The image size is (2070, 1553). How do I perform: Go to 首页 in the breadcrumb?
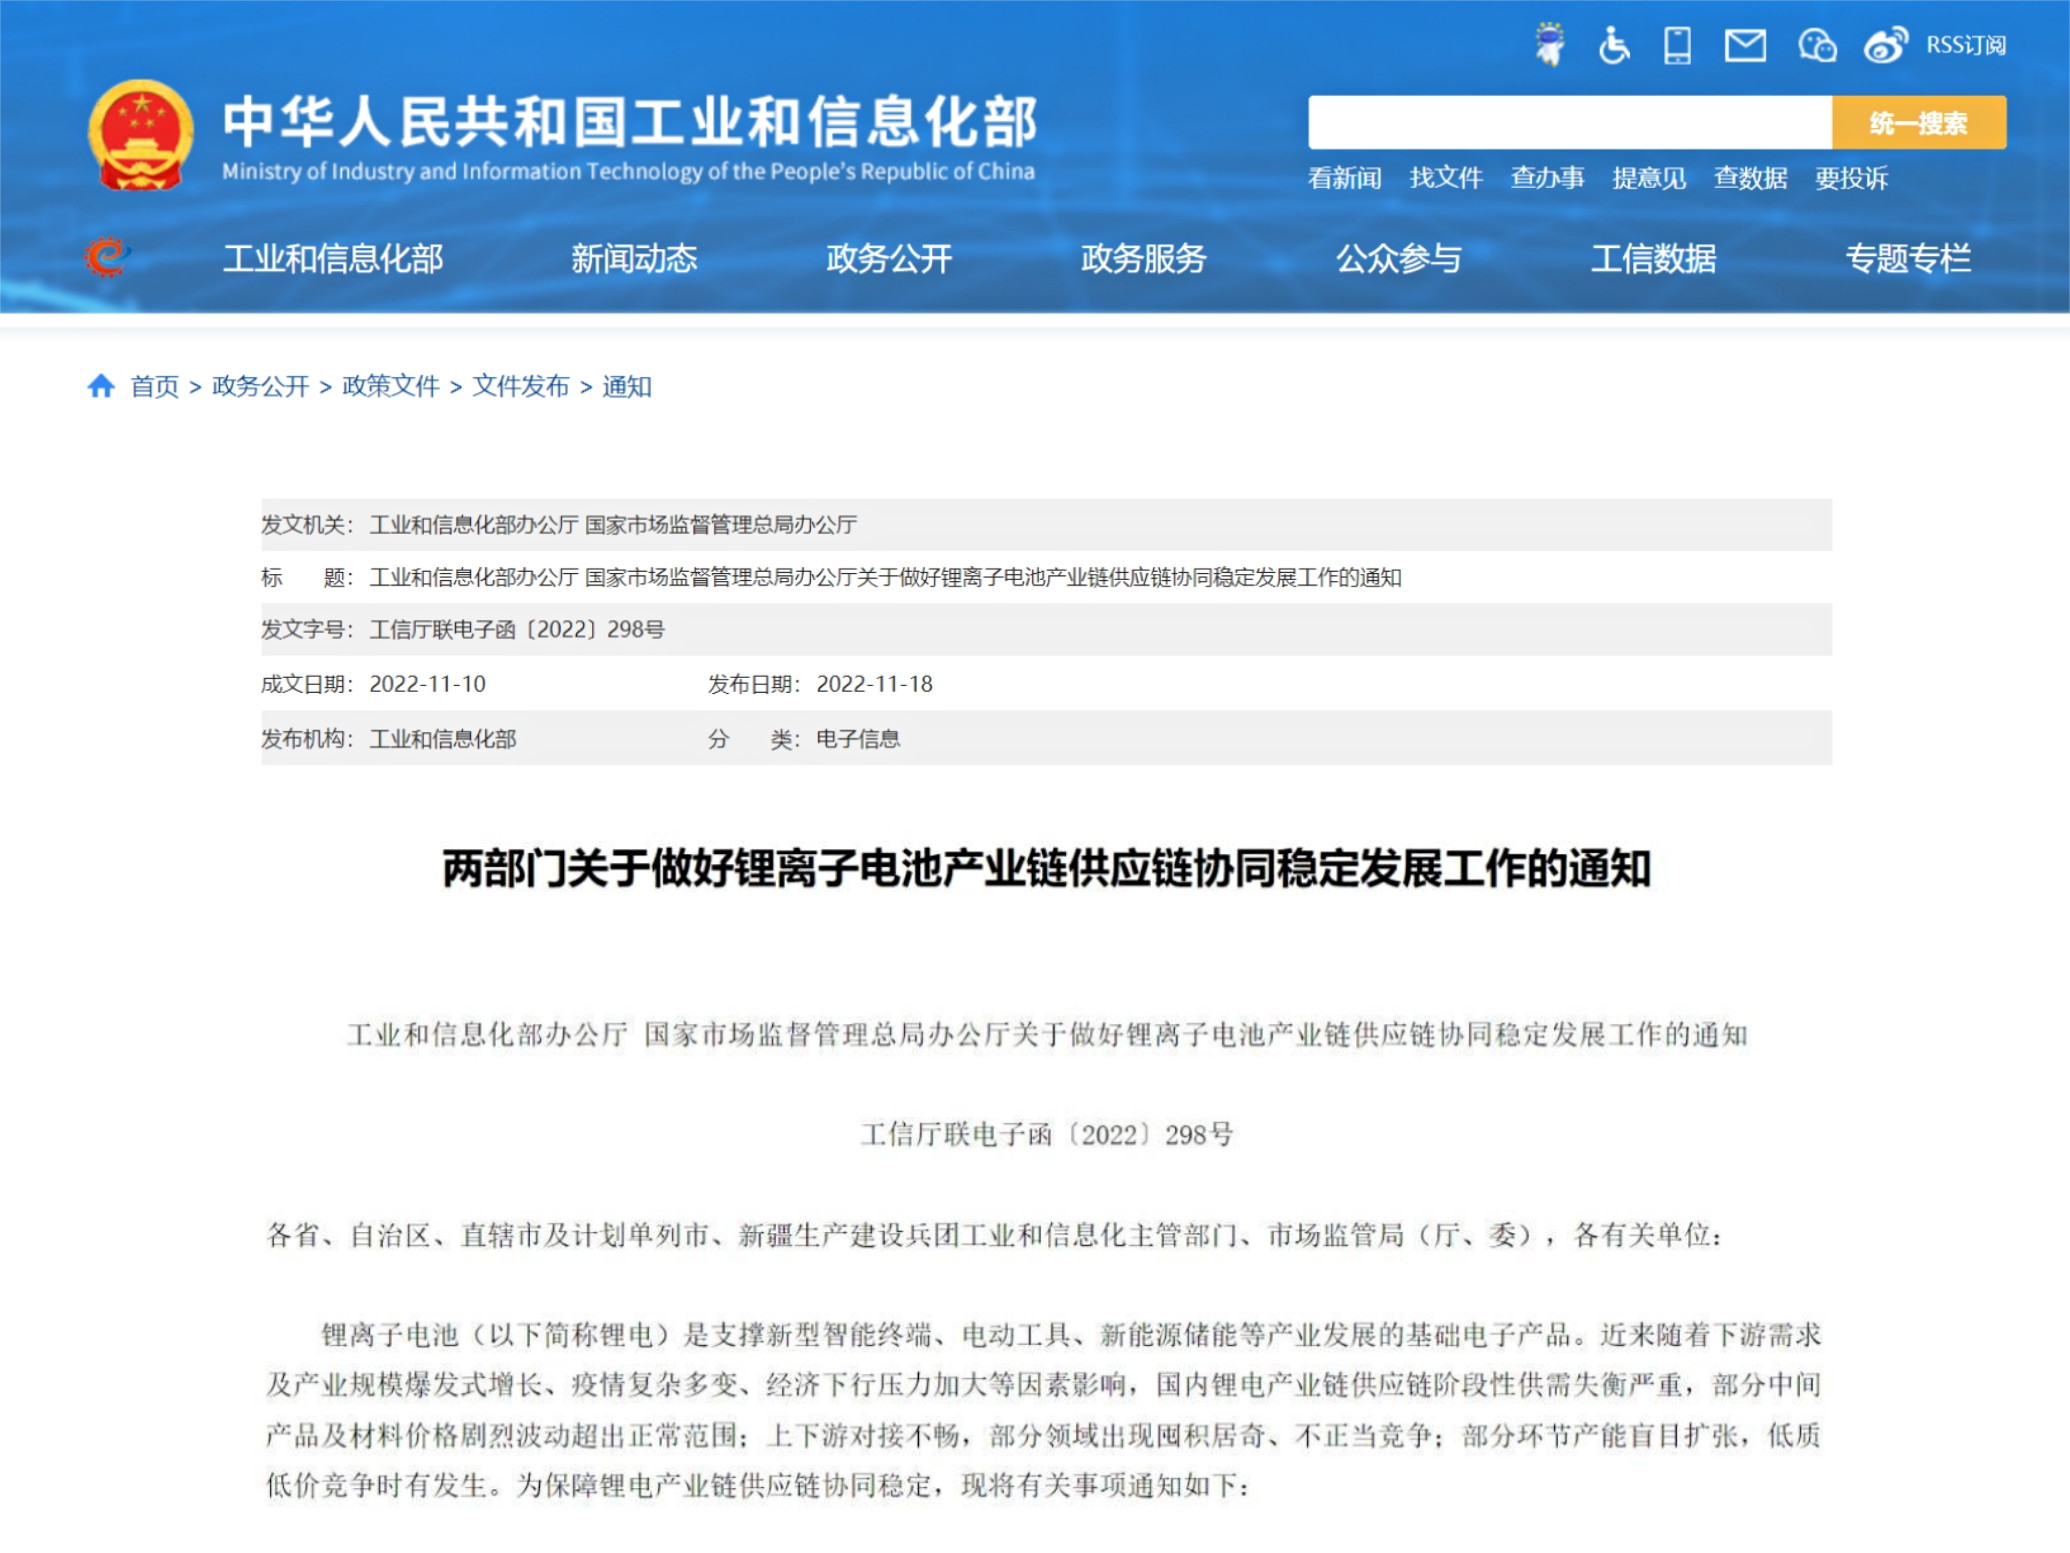coord(155,386)
